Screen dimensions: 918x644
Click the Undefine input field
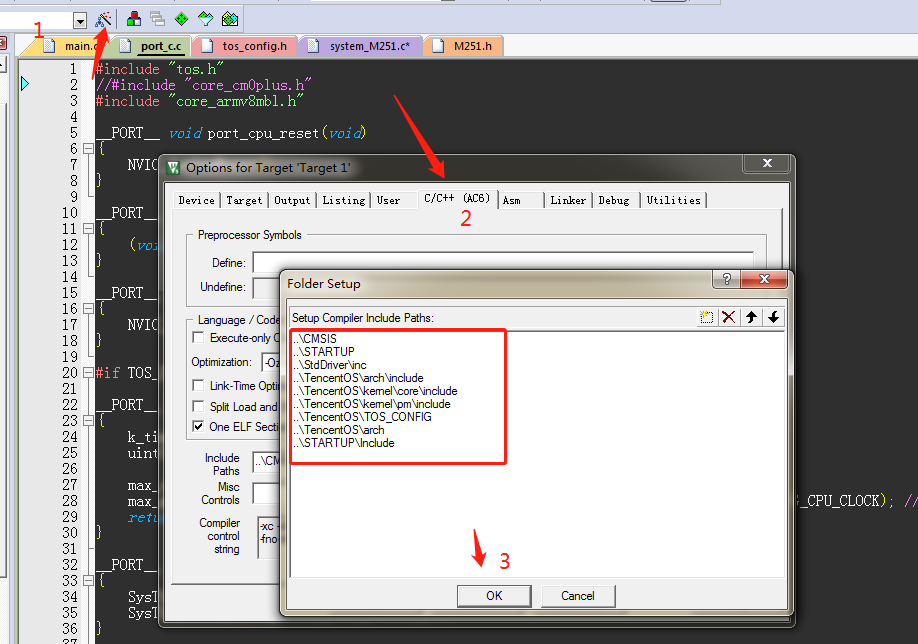coord(266,287)
